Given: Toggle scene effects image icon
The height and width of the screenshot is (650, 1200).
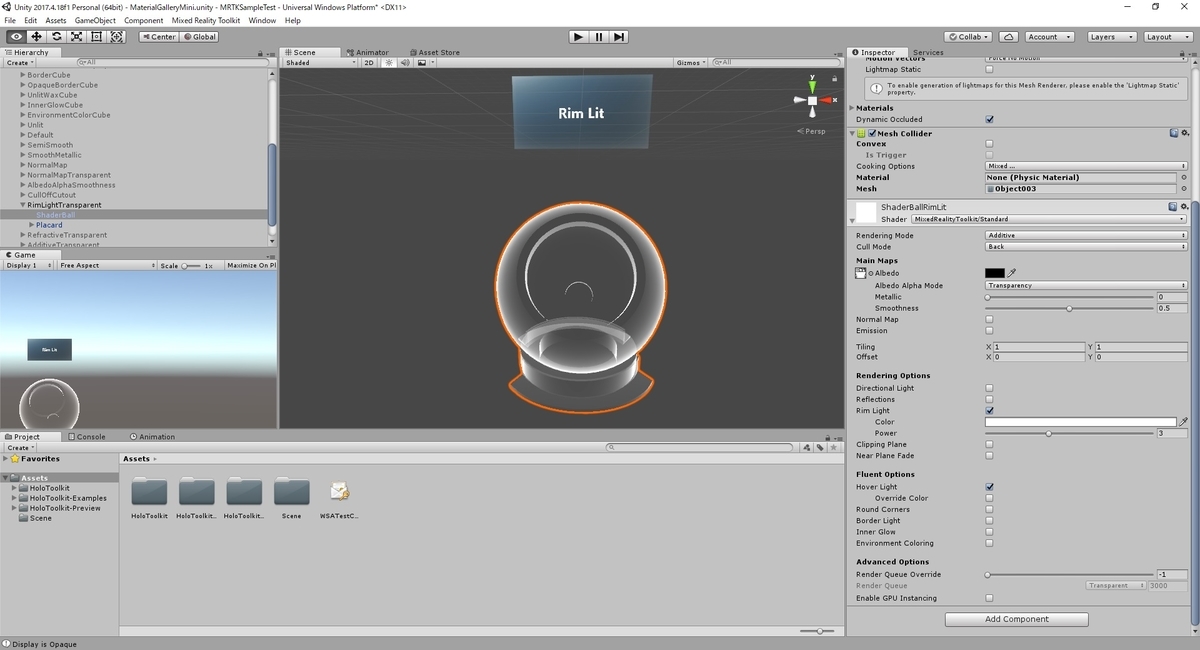Looking at the screenshot, I should click(422, 63).
